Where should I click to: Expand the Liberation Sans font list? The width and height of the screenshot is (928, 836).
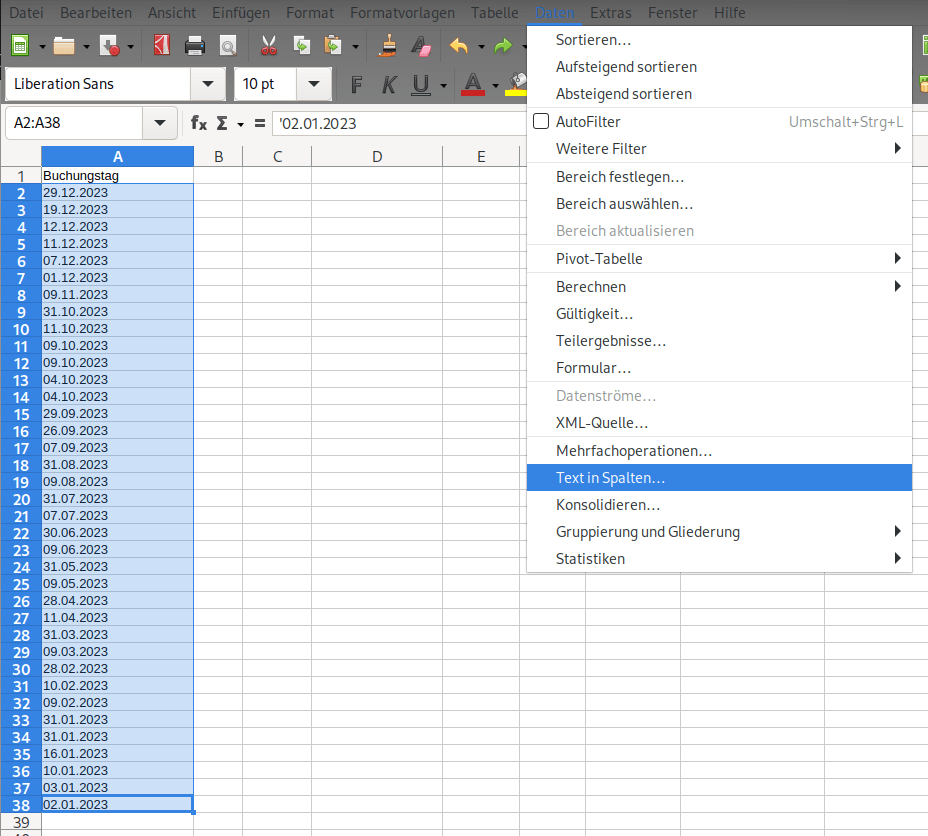pos(208,84)
